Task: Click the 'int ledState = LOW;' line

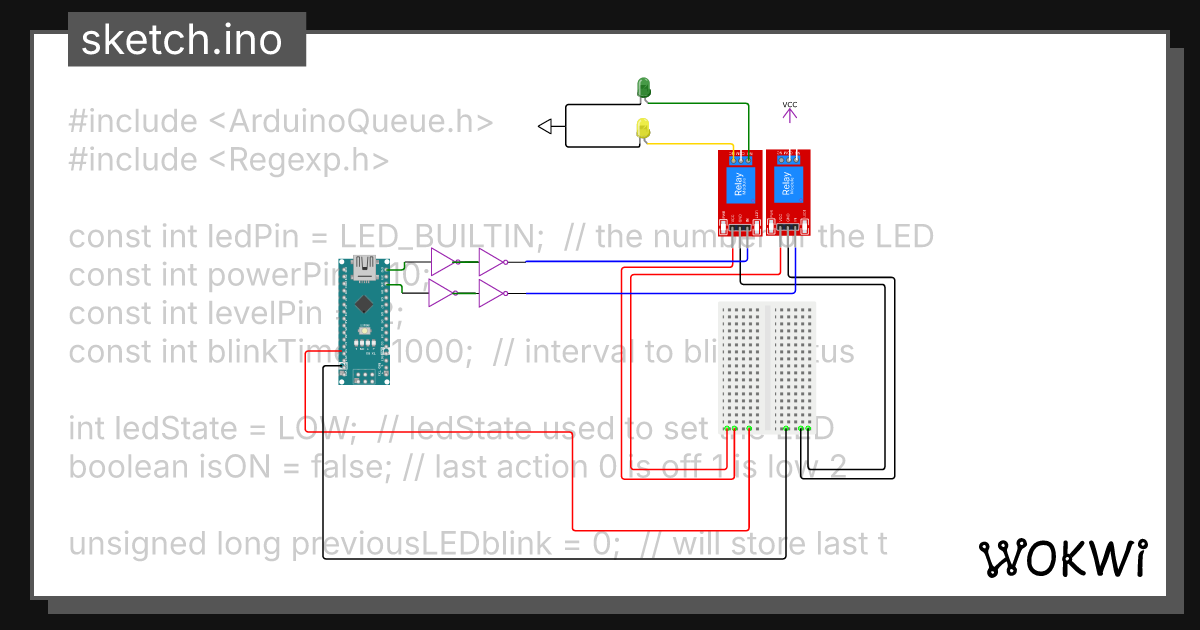Action: coord(213,428)
